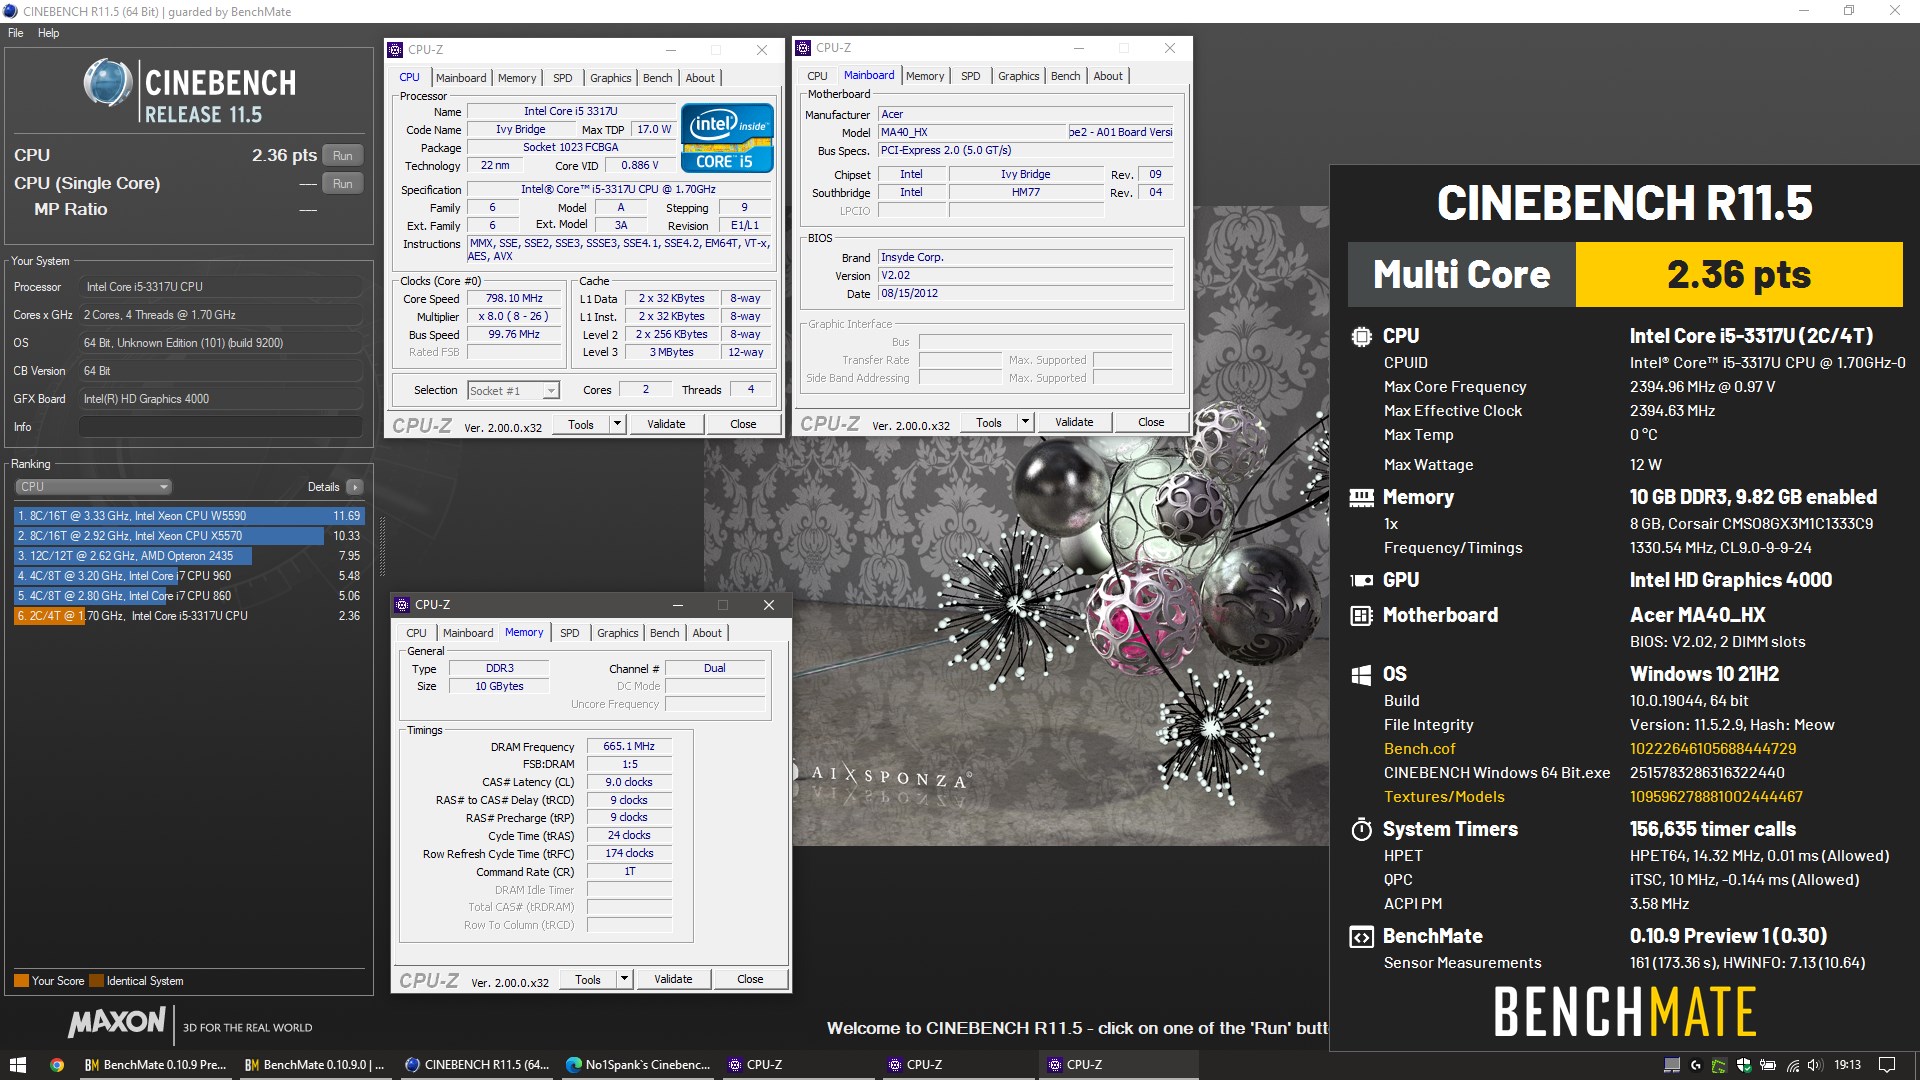Click the Details arrow icon in Ranking
This screenshot has height=1080, width=1920.
pyautogui.click(x=354, y=487)
